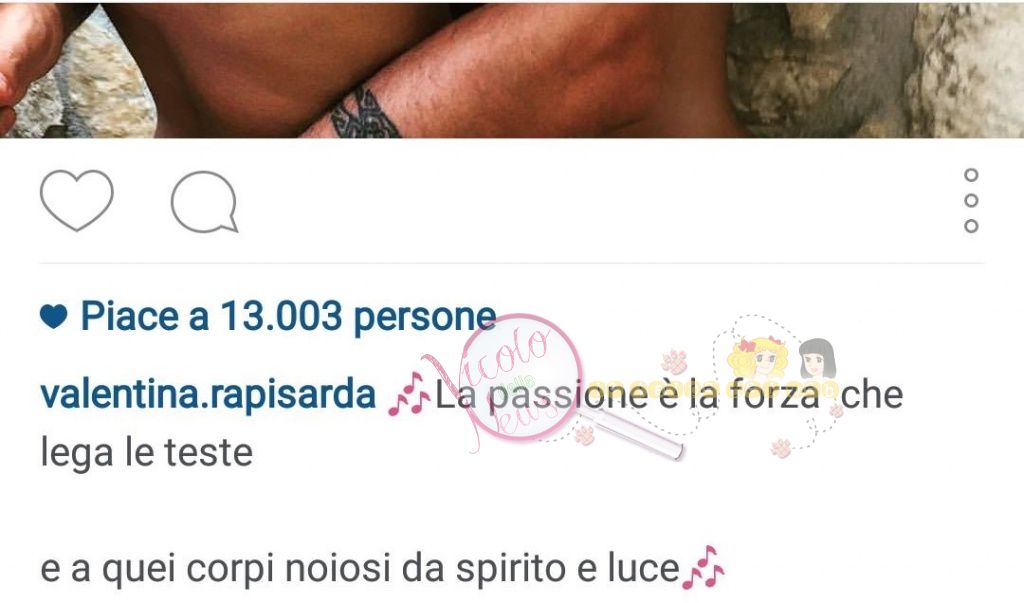
Task: Open comments via the speech bubble icon
Action: coord(204,202)
